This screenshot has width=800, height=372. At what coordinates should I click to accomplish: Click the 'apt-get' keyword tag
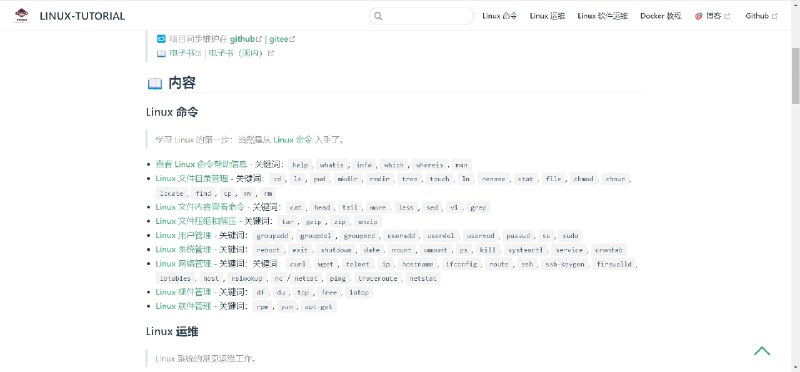click(x=318, y=307)
